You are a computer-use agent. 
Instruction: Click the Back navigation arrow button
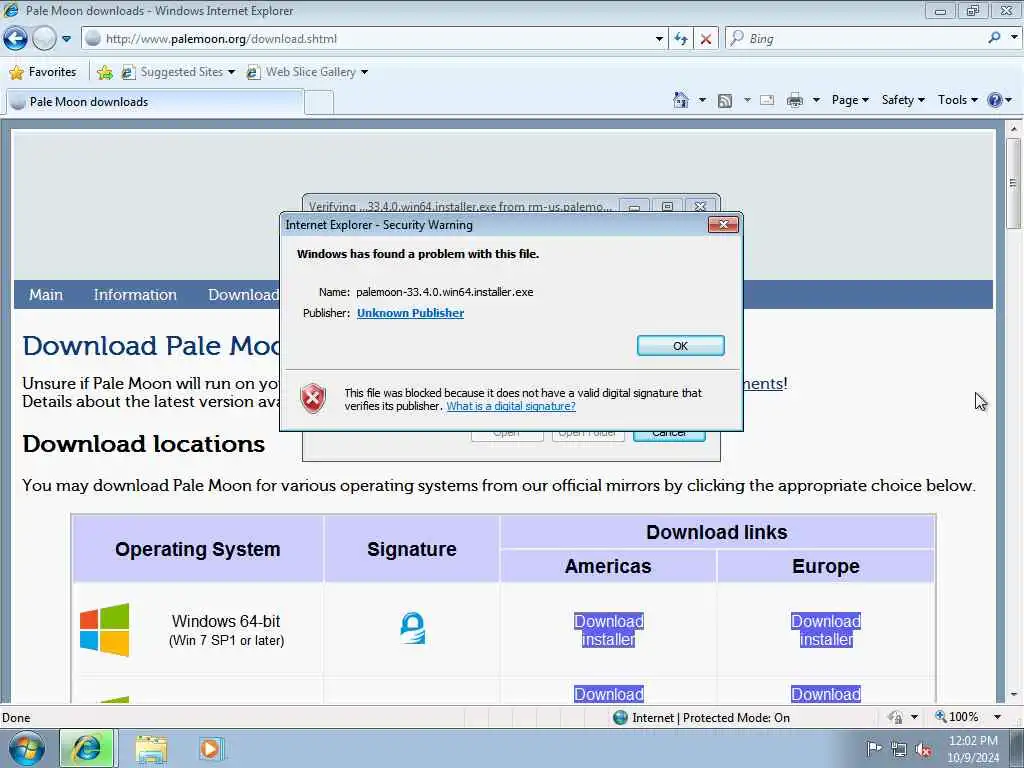(x=15, y=39)
